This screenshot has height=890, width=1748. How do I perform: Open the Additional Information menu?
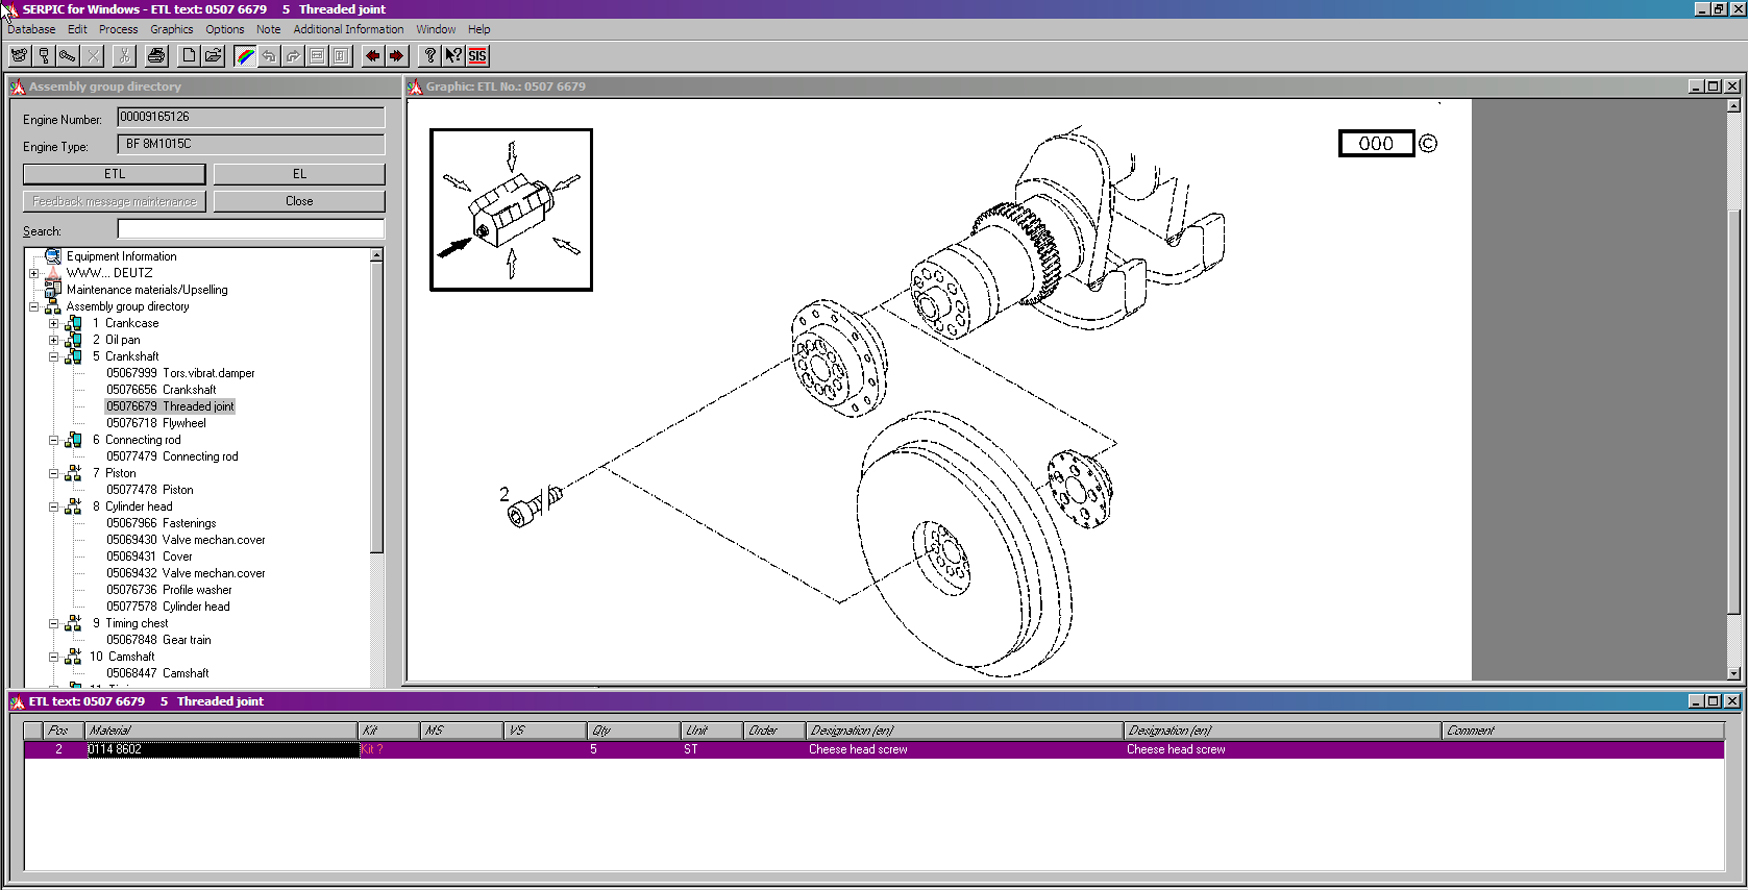point(348,29)
